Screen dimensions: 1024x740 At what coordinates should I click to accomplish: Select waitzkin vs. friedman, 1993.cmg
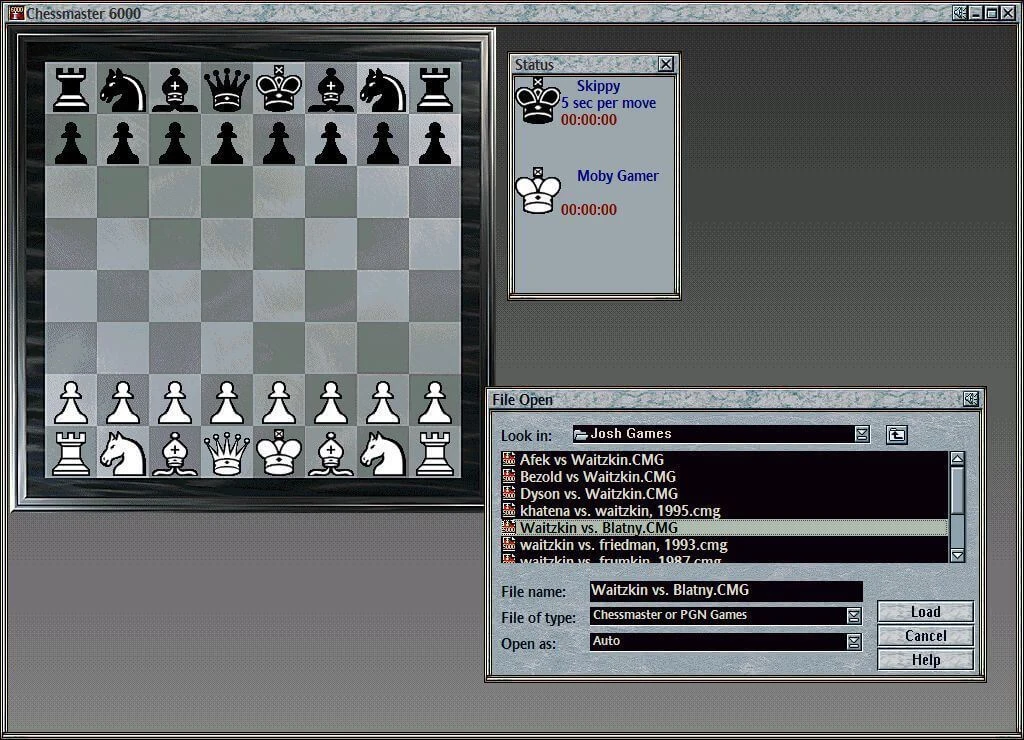724,545
